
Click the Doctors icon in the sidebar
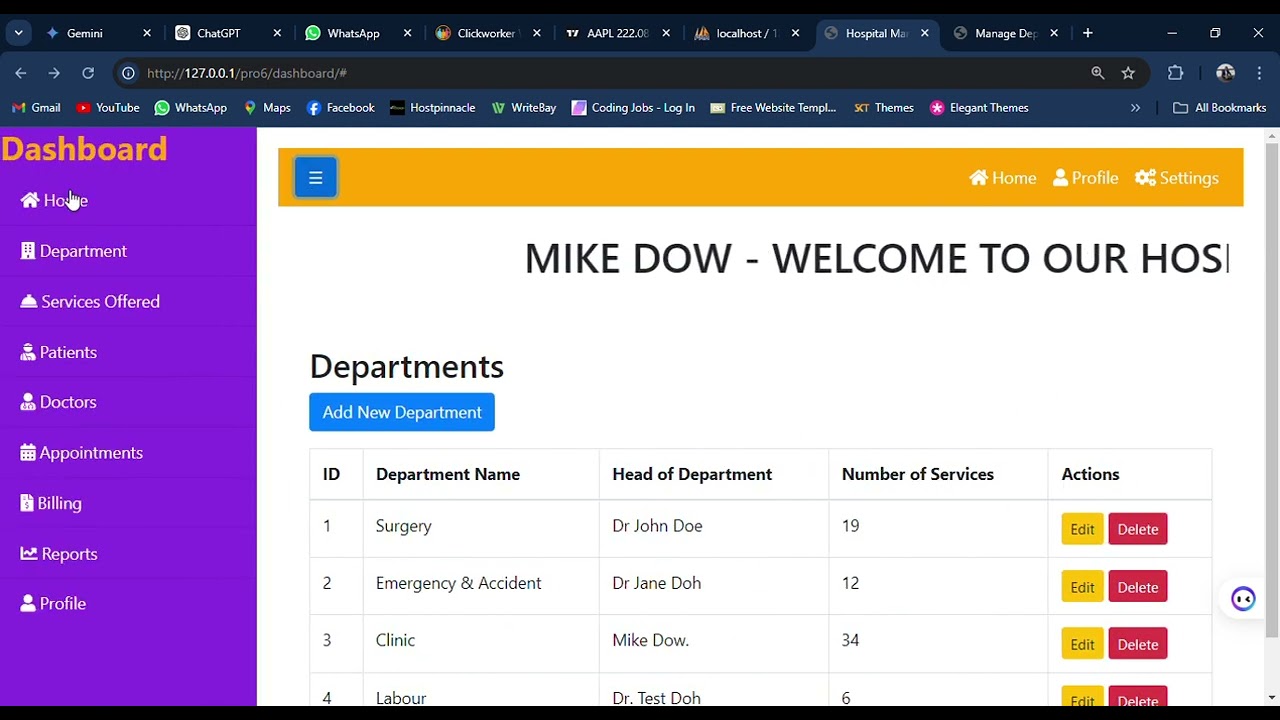pos(28,402)
